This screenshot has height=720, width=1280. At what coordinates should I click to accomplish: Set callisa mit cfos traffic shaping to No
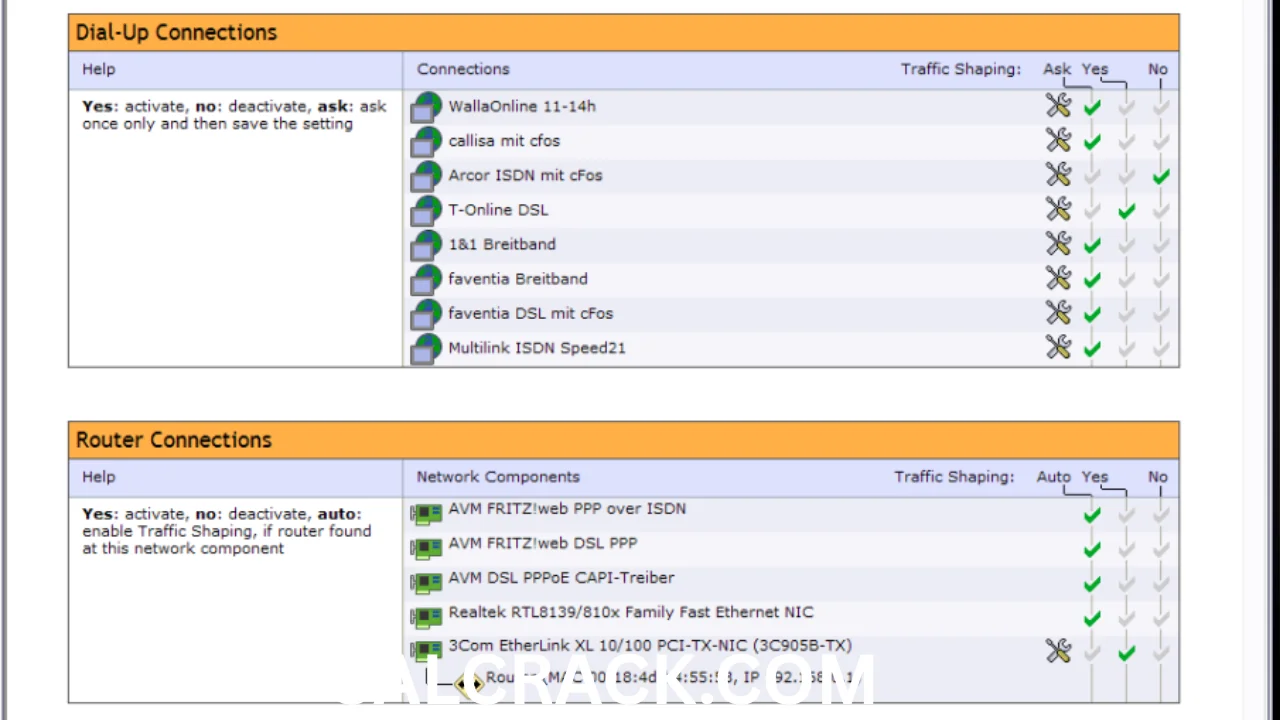click(1160, 142)
